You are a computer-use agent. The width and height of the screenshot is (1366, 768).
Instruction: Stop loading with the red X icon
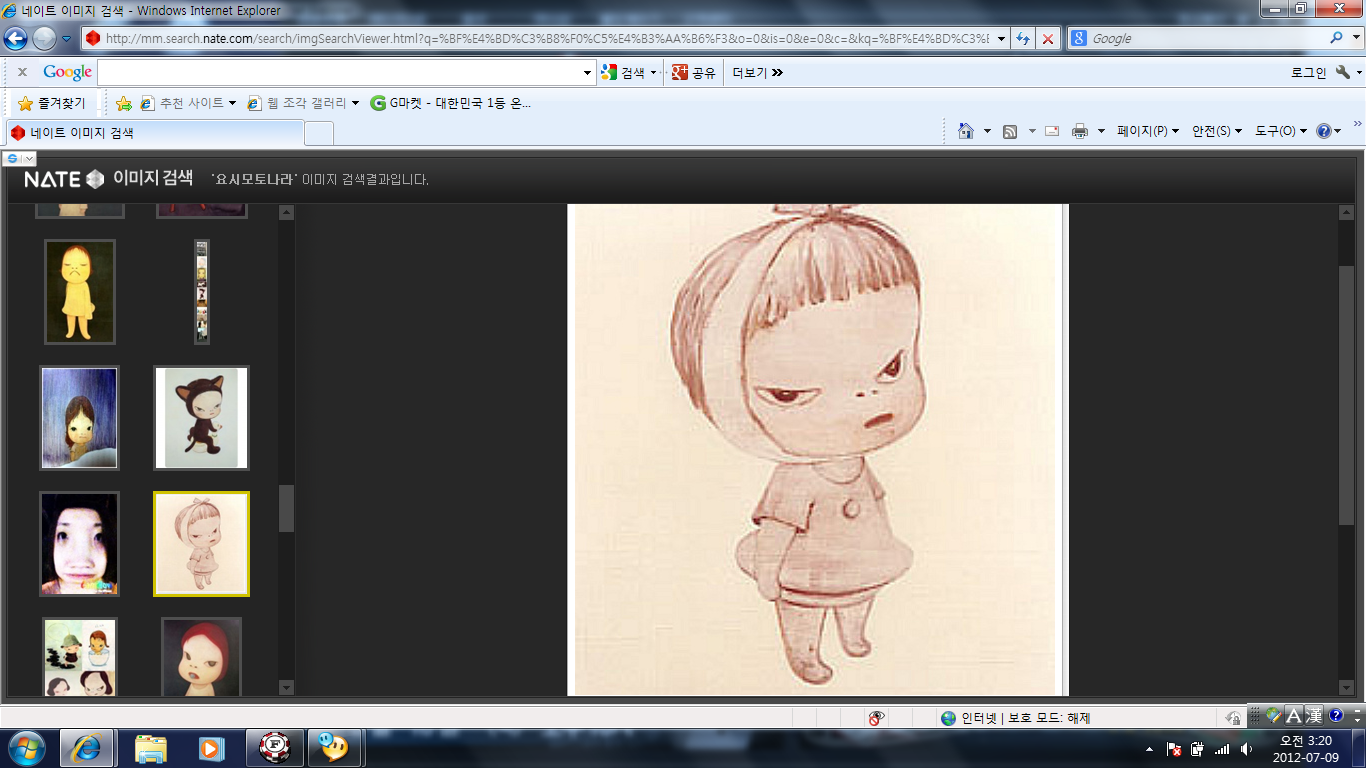click(x=1047, y=38)
